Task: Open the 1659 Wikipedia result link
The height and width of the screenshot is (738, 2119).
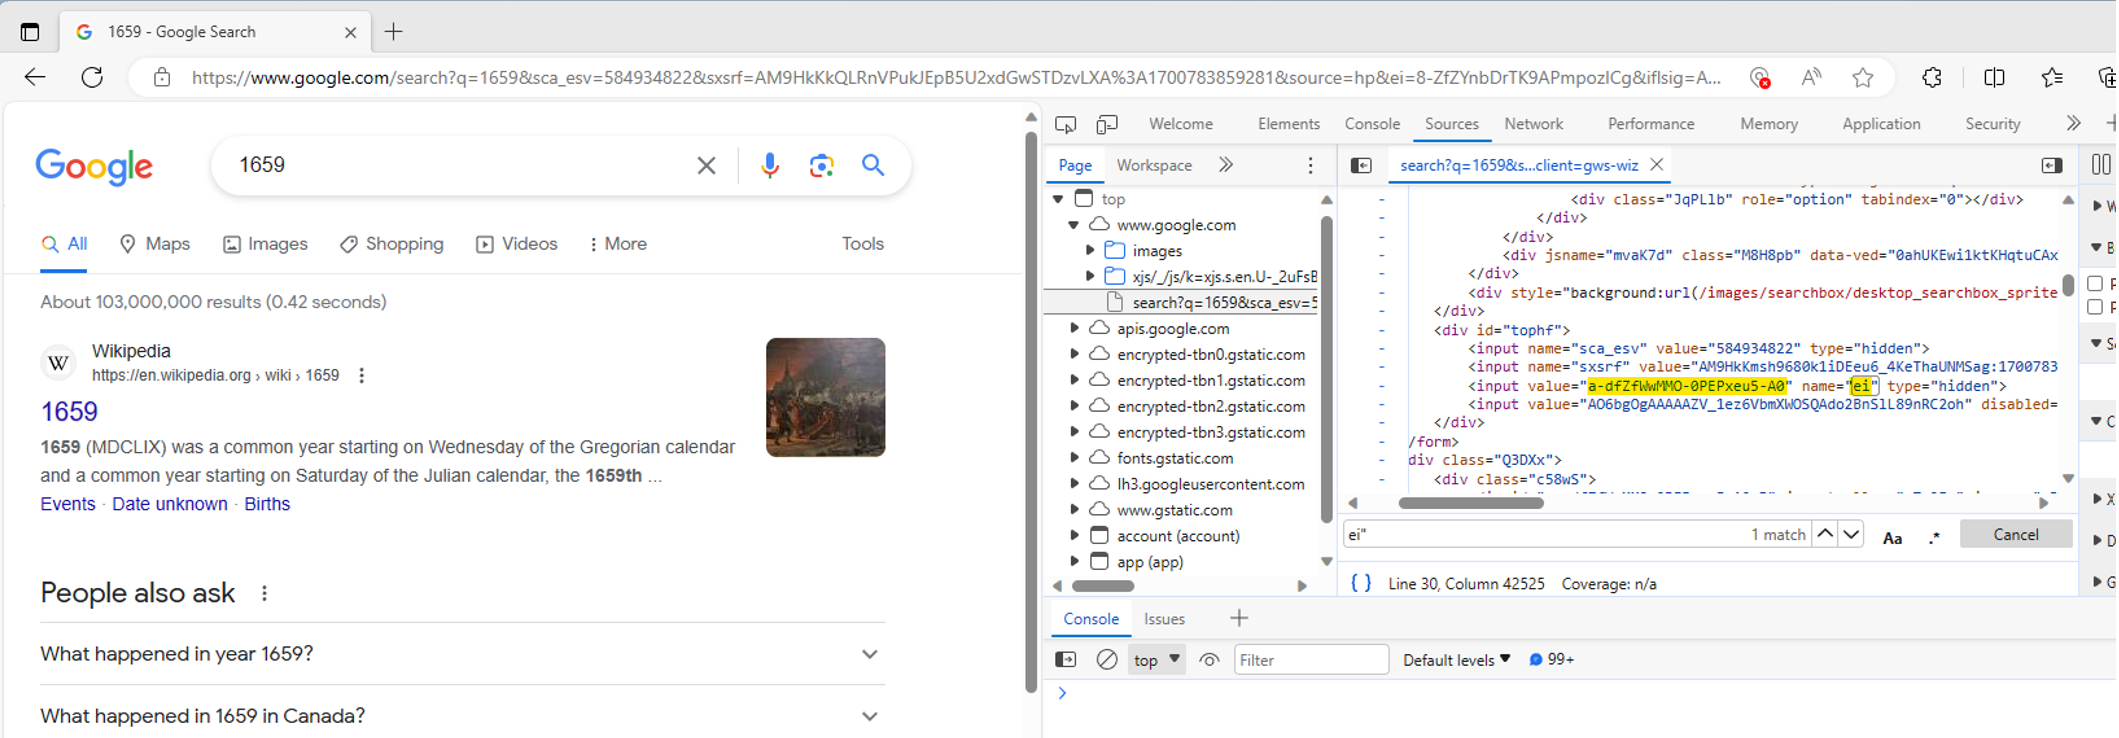Action: (69, 411)
